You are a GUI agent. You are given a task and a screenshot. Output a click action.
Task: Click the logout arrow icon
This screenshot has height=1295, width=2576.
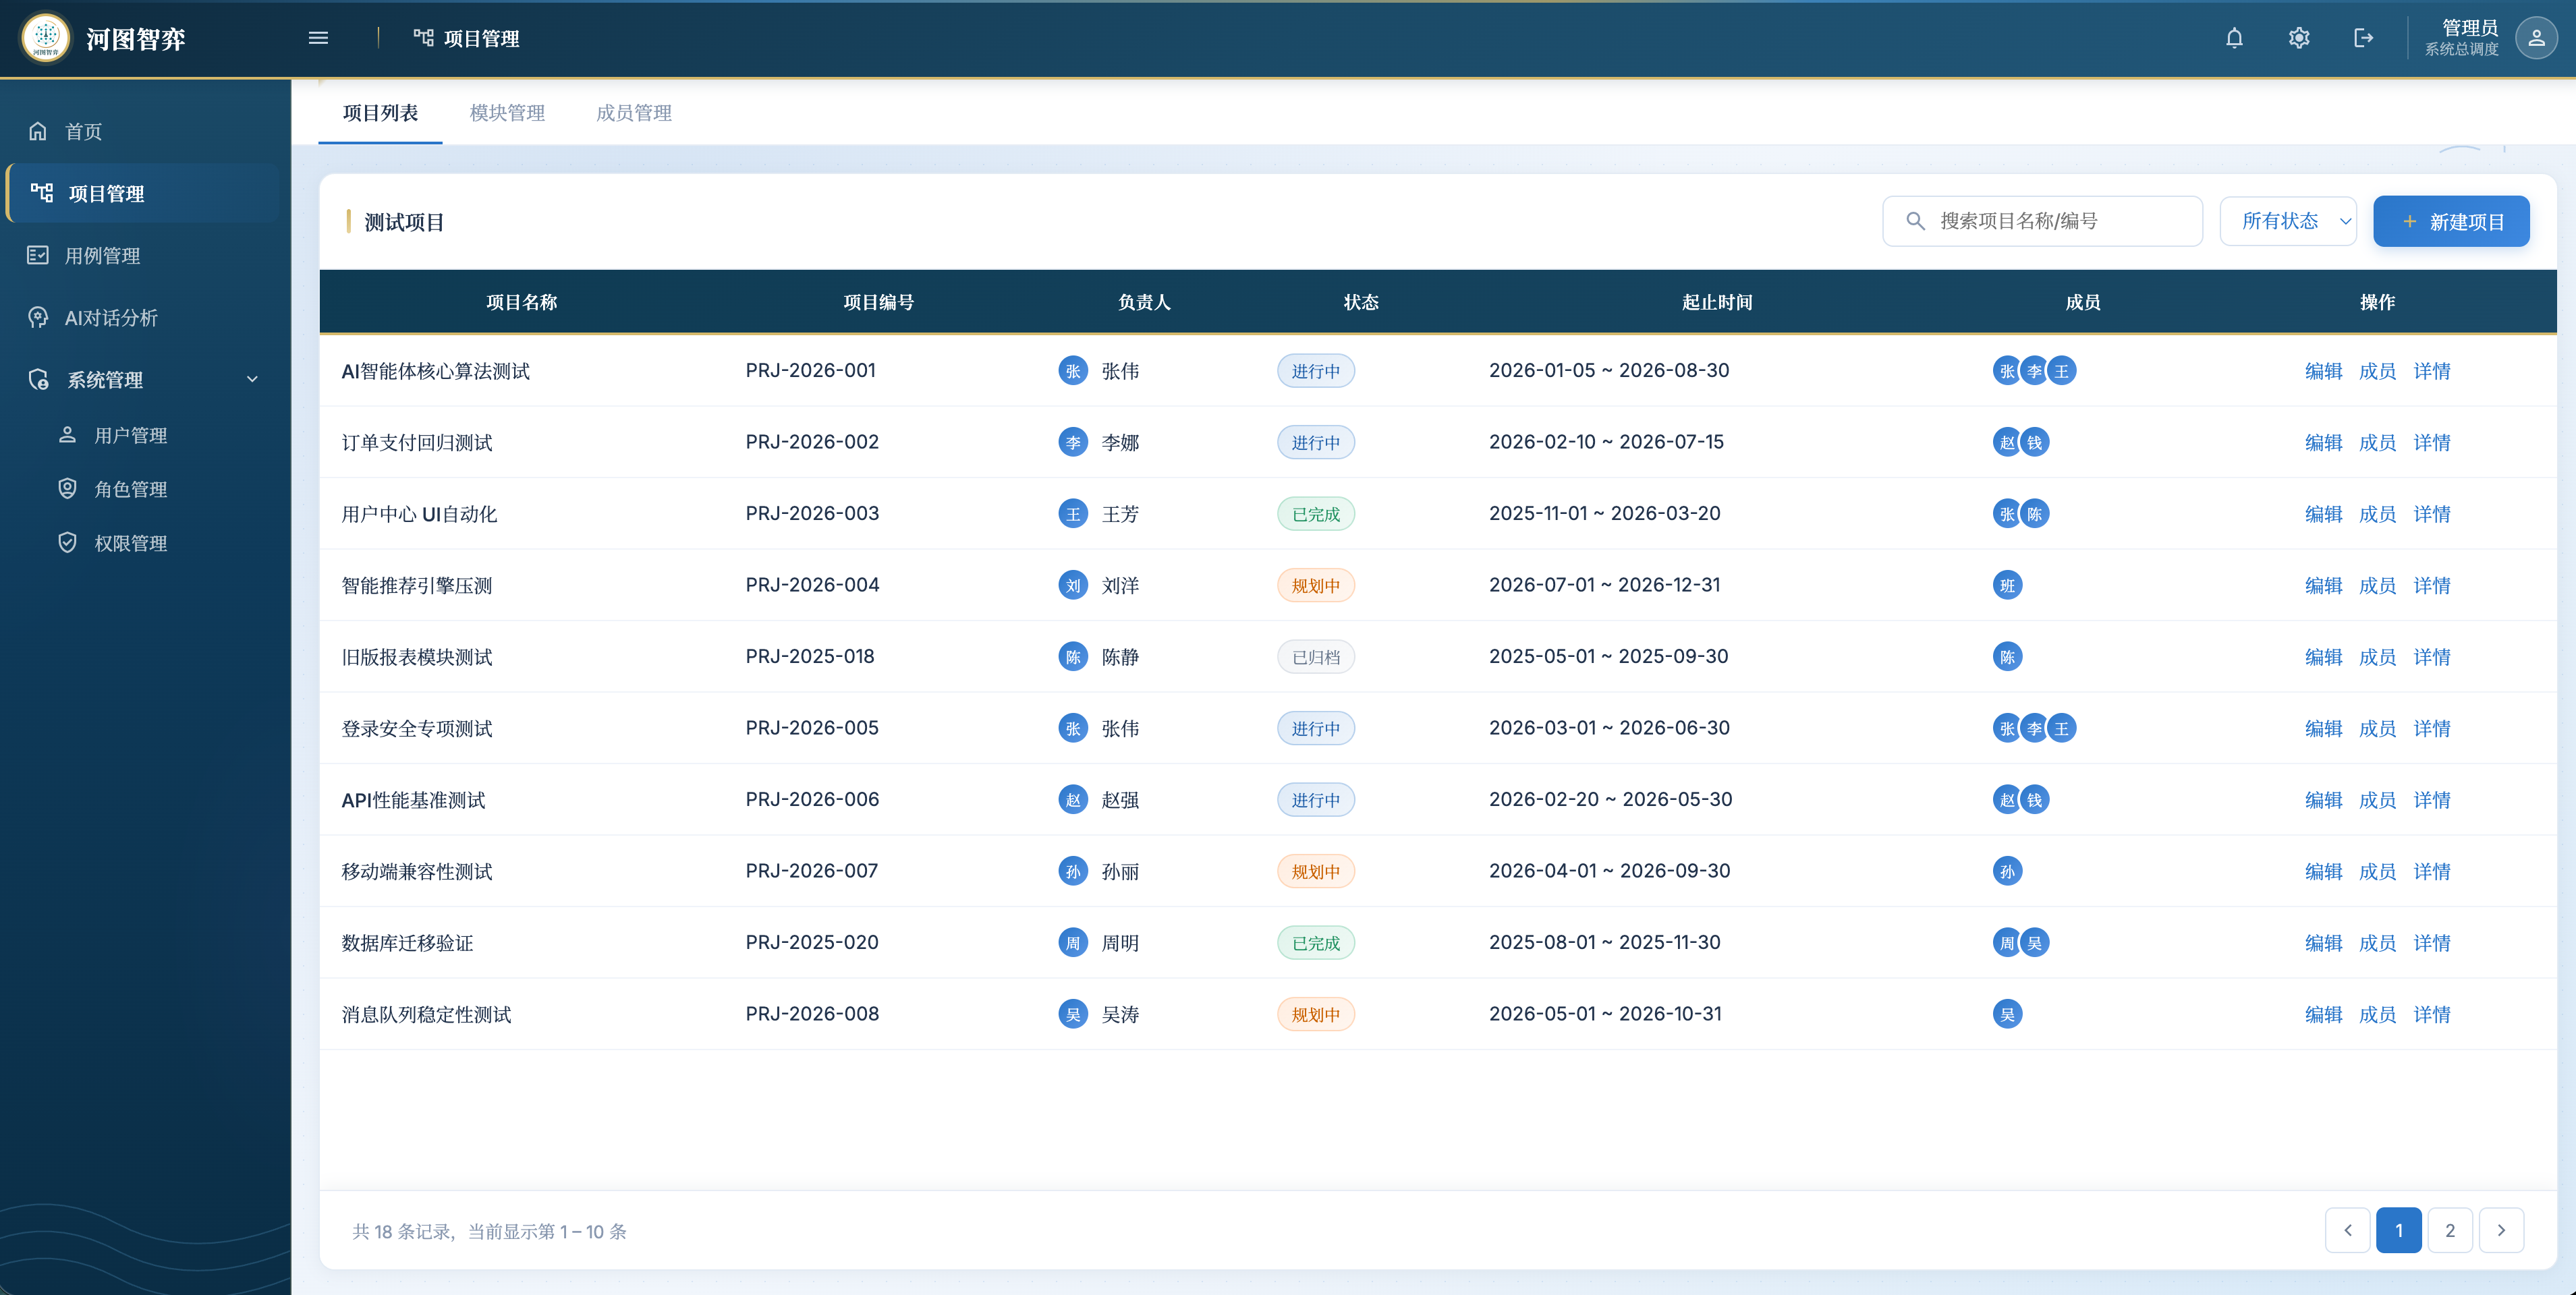[2363, 38]
